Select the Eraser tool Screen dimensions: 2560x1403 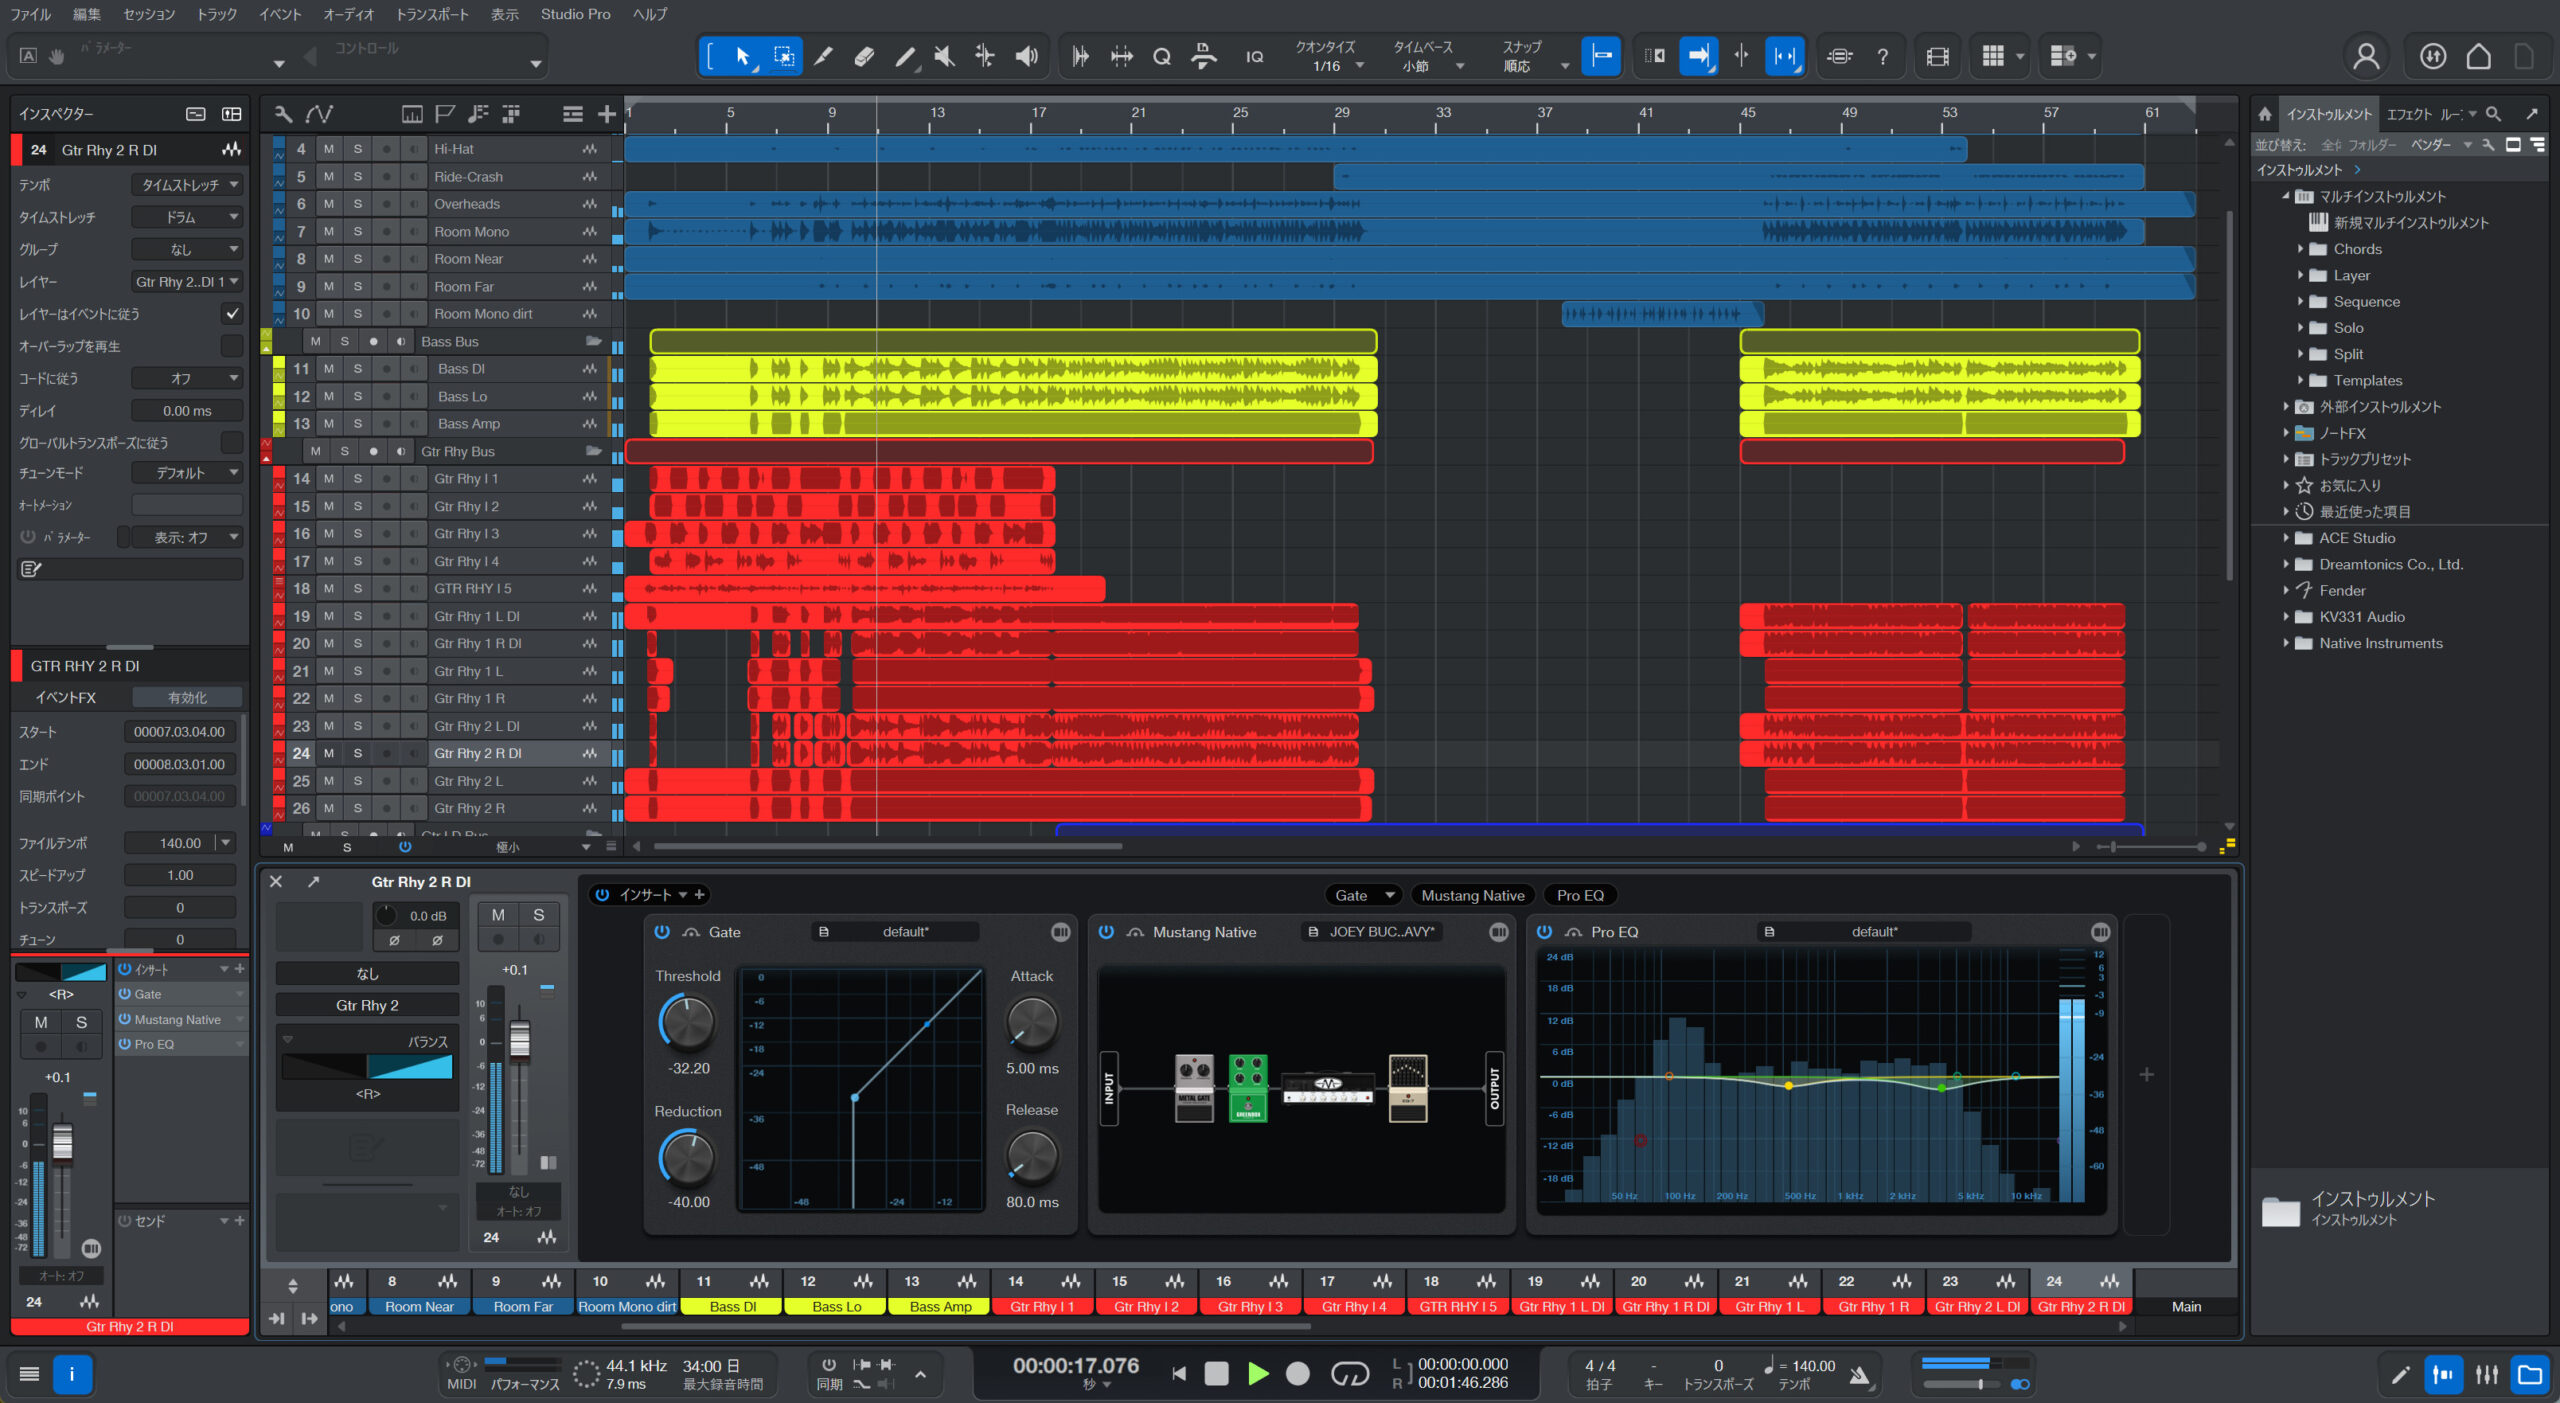coord(864,56)
